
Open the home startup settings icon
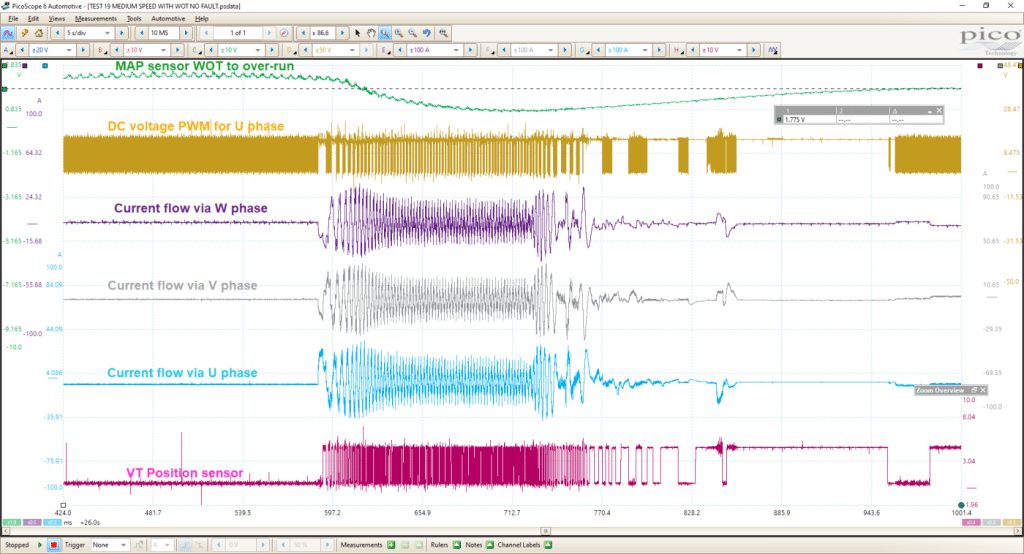tap(39, 33)
